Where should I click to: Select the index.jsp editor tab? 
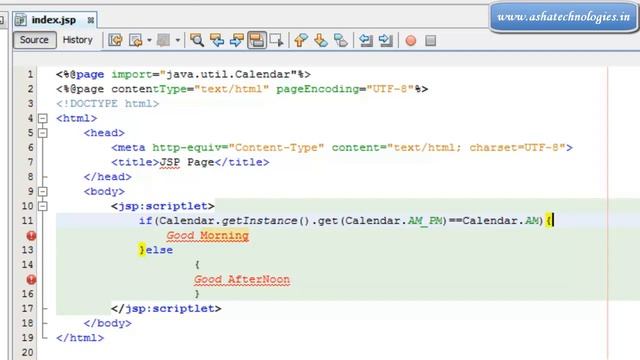click(x=54, y=20)
